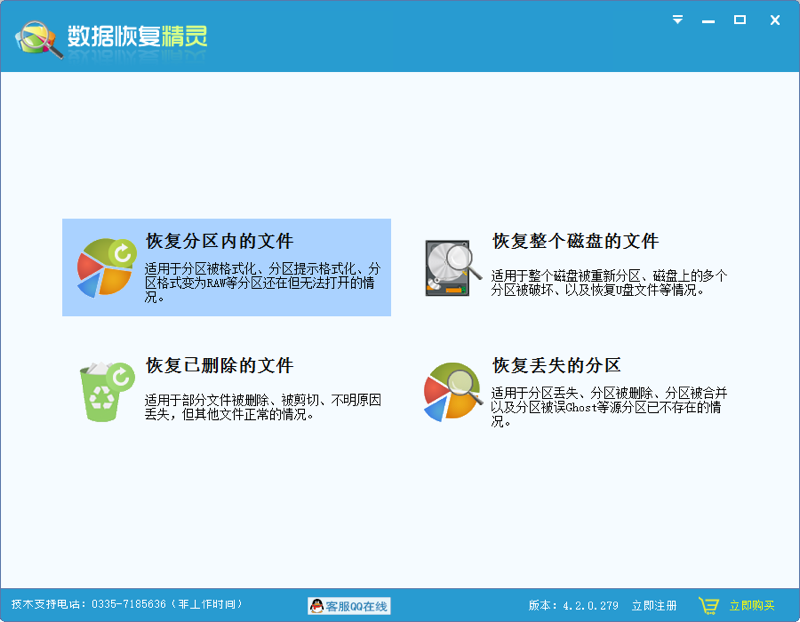Click the 数据恢复精灵 title text
Image resolution: width=800 pixels, height=622 pixels.
(x=137, y=36)
